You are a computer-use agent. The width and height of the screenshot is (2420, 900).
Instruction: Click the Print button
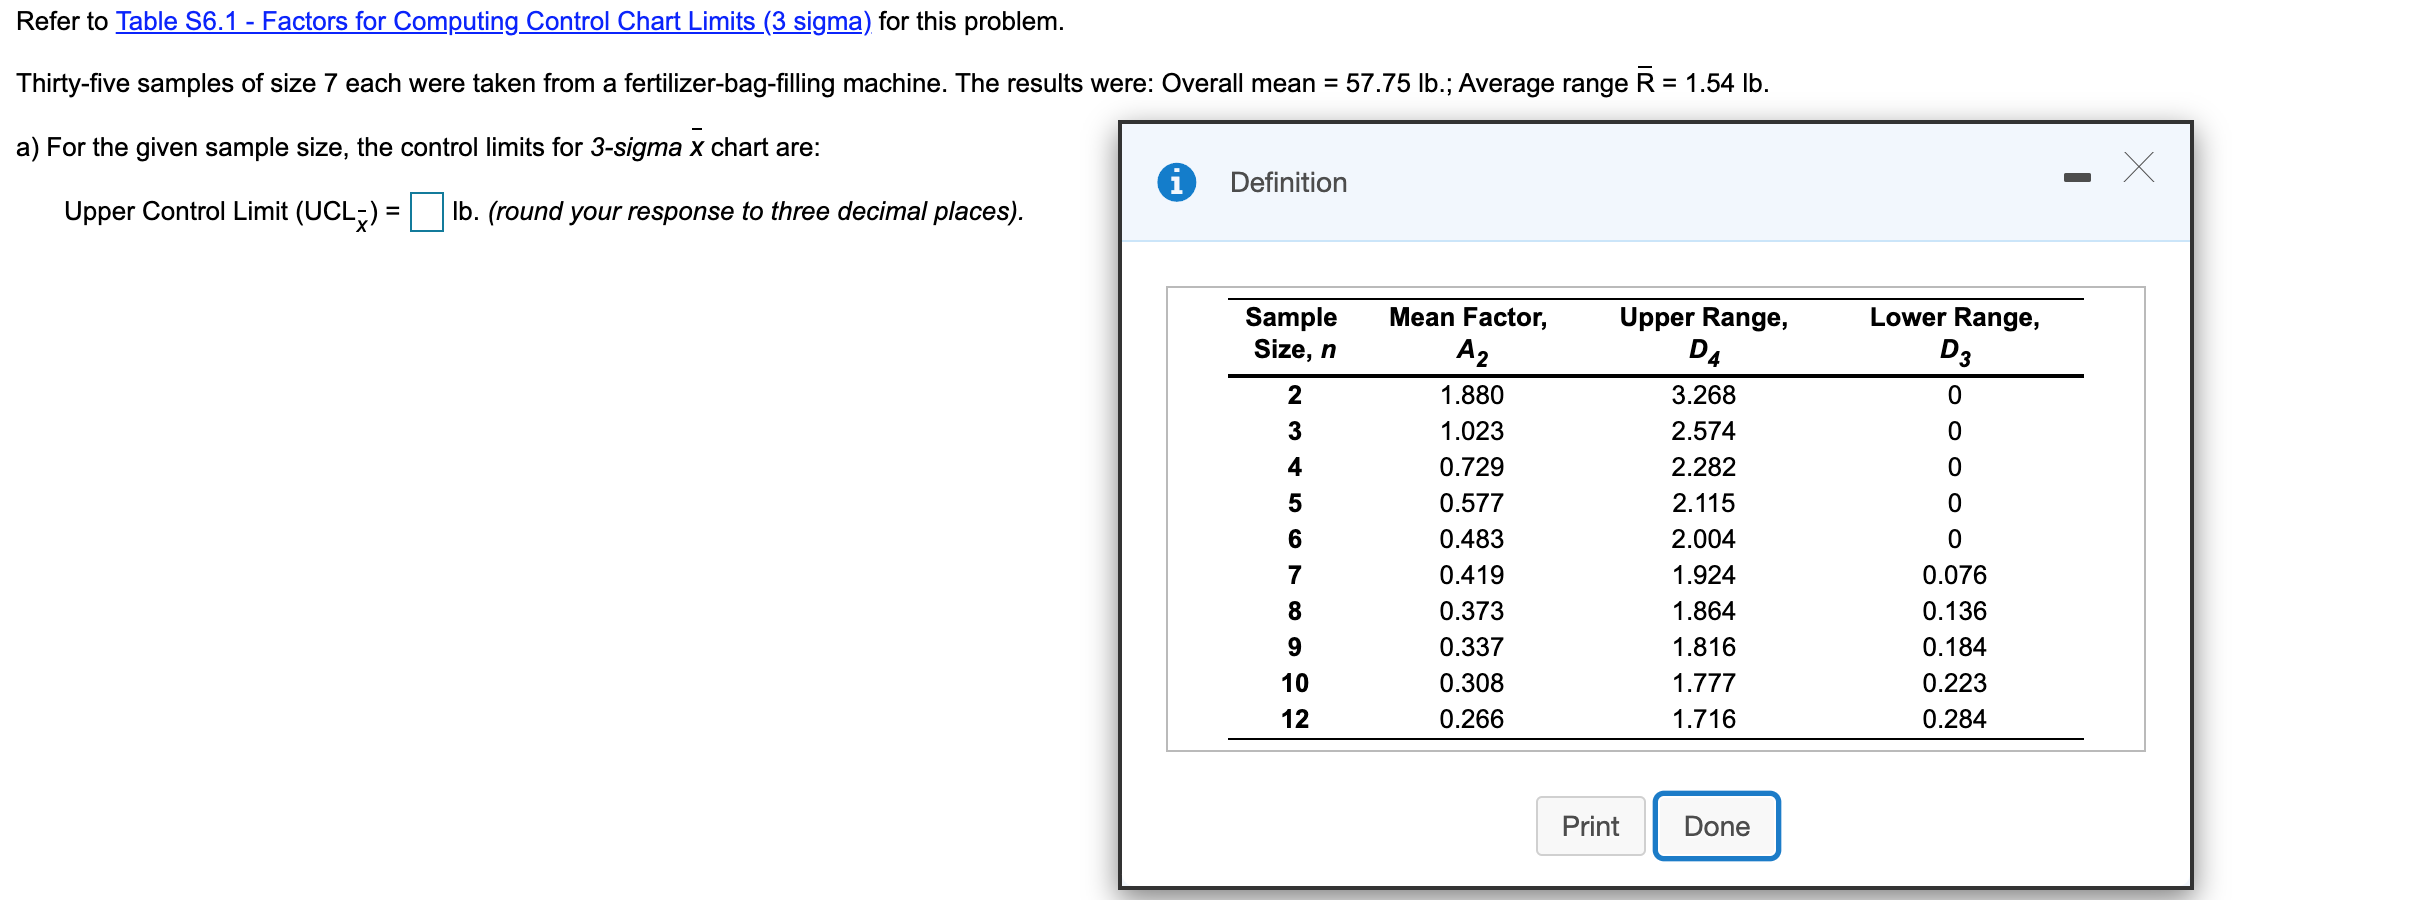(x=1589, y=826)
